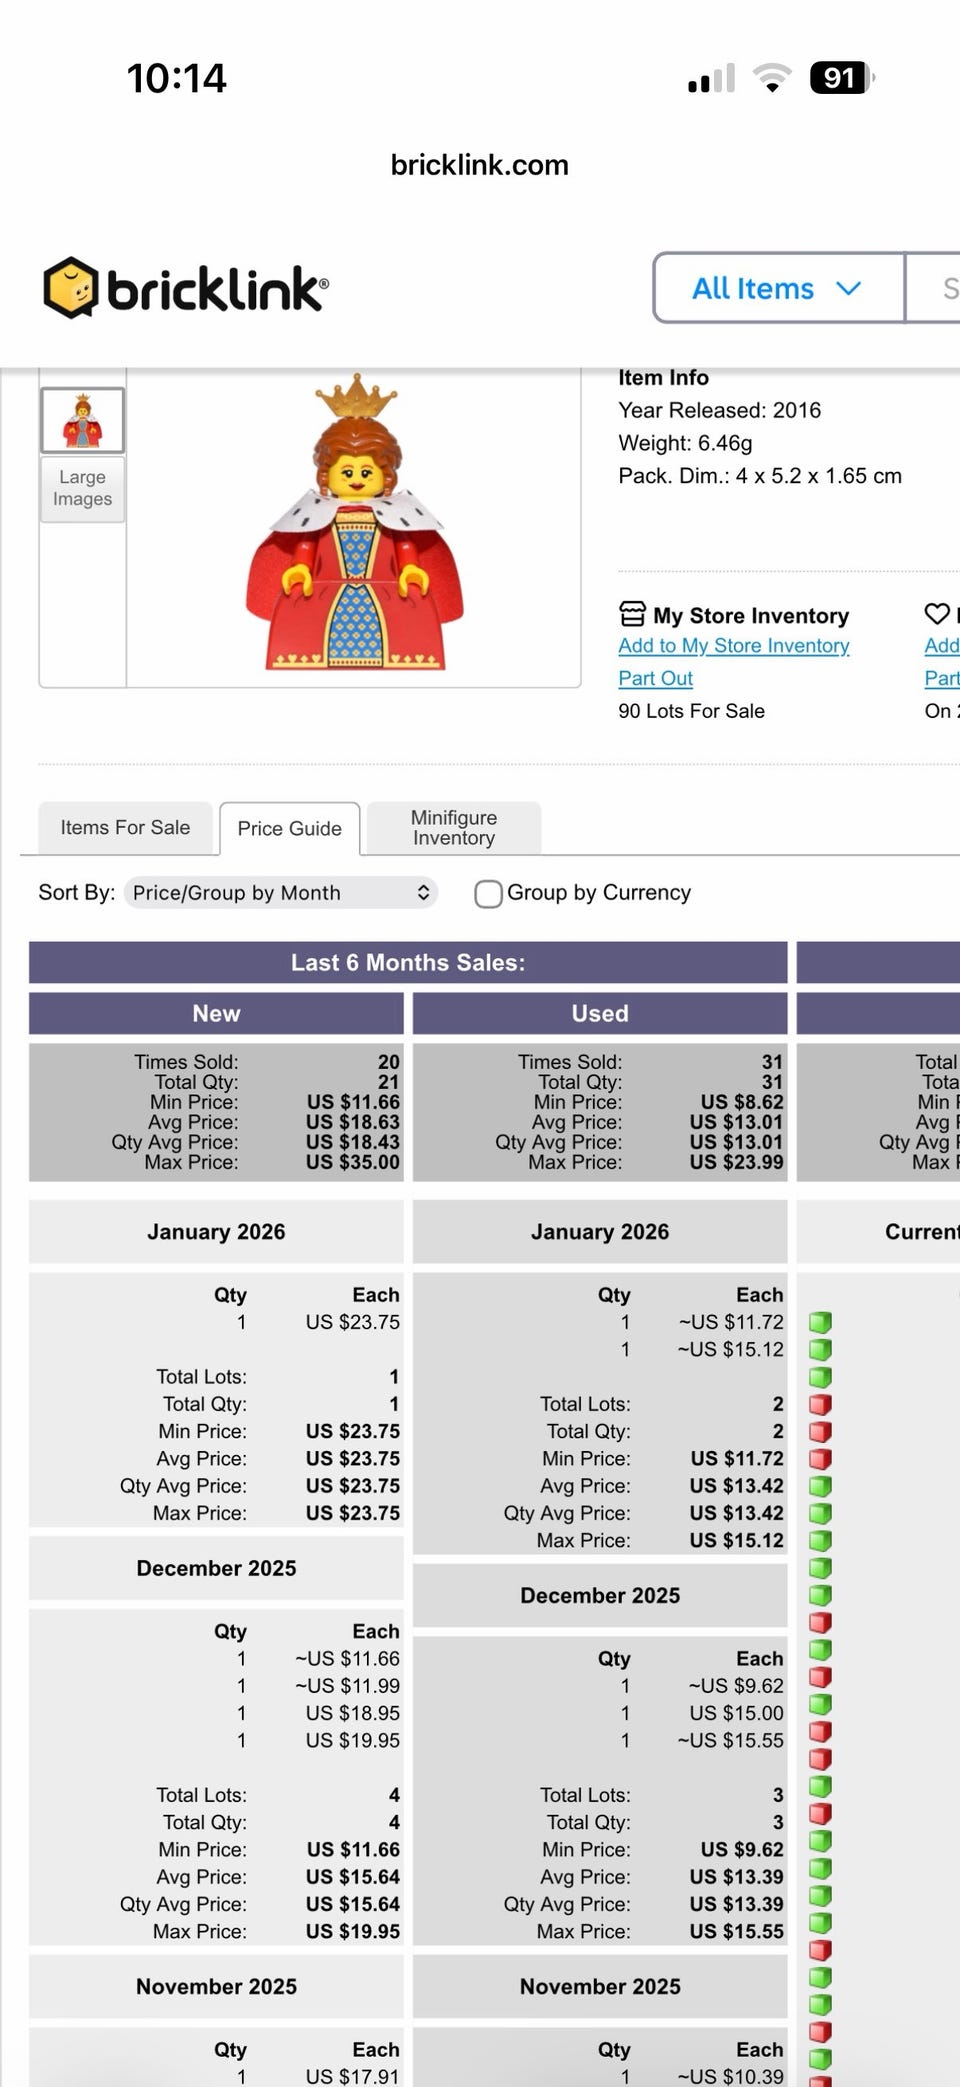960x2087 pixels.
Task: Click the red brick icon beside used ~US $9.62
Action: pyautogui.click(x=820, y=1677)
